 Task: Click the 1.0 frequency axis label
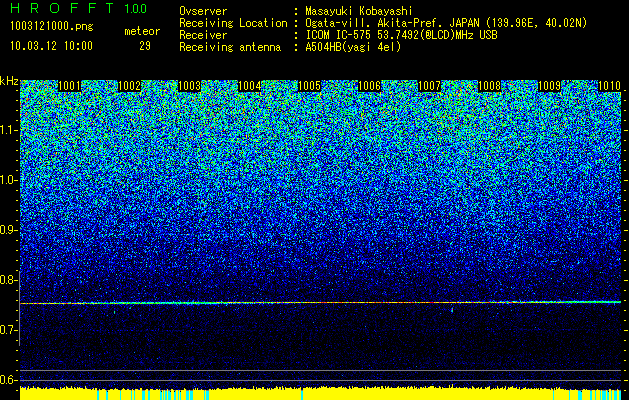tap(8, 180)
